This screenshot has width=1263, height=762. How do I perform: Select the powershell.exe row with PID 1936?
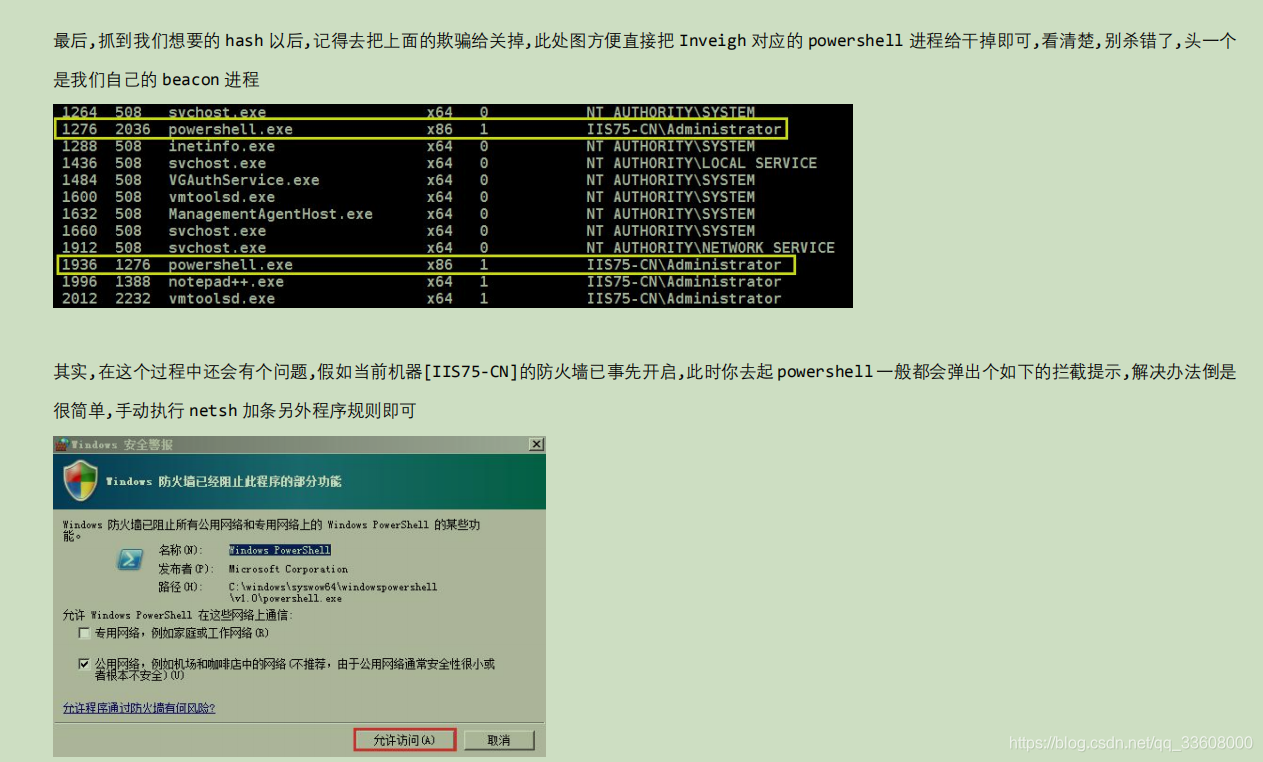[425, 265]
